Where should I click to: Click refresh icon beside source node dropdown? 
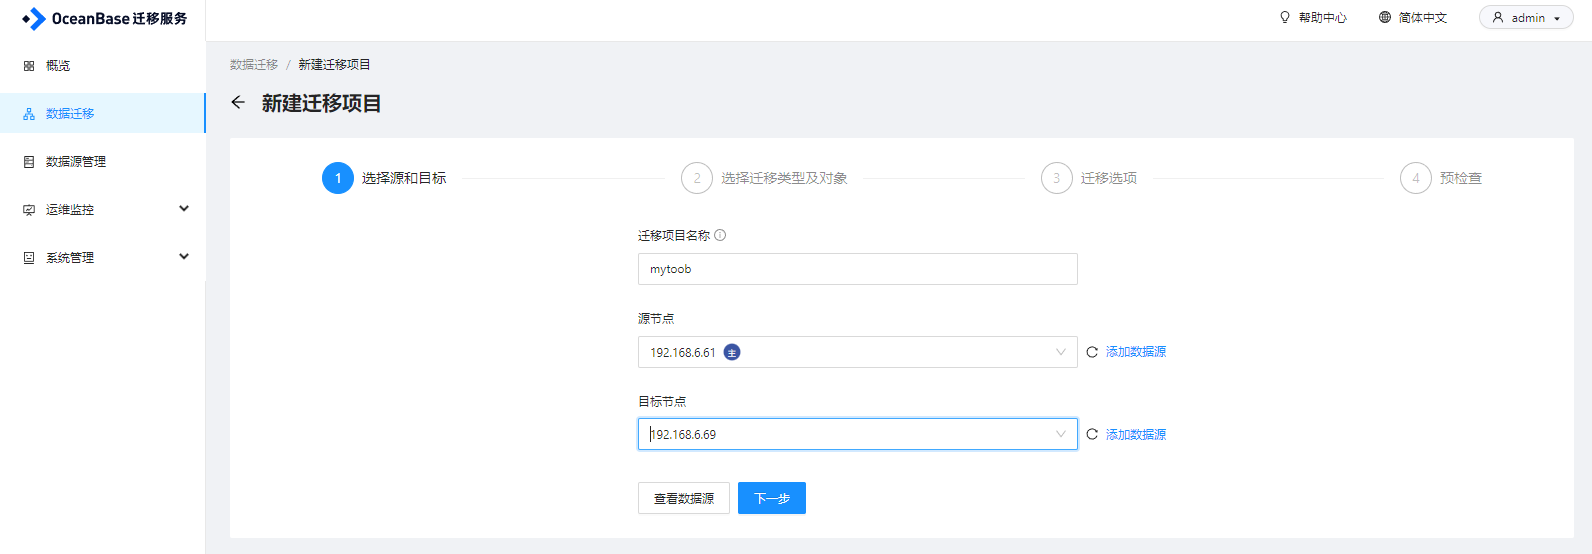[1092, 352]
